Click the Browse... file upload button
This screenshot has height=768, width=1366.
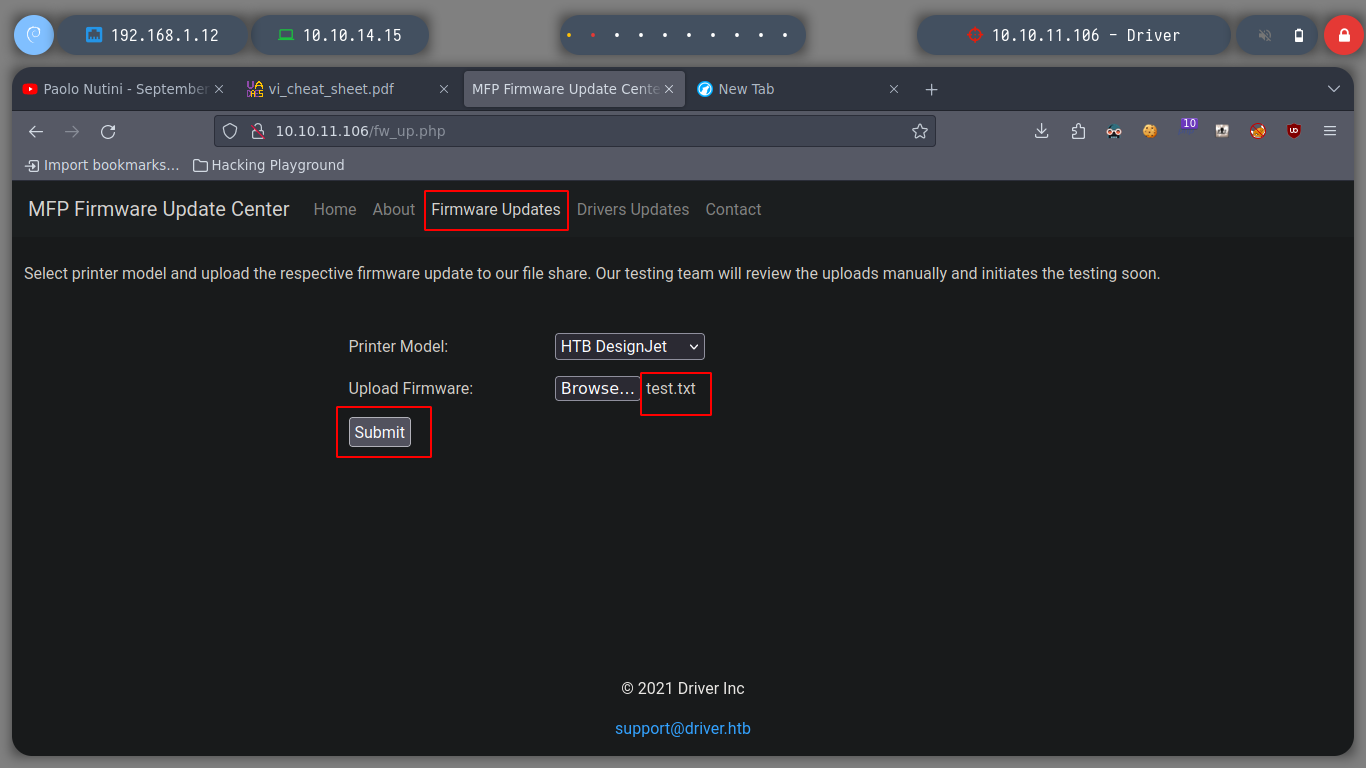pos(597,388)
